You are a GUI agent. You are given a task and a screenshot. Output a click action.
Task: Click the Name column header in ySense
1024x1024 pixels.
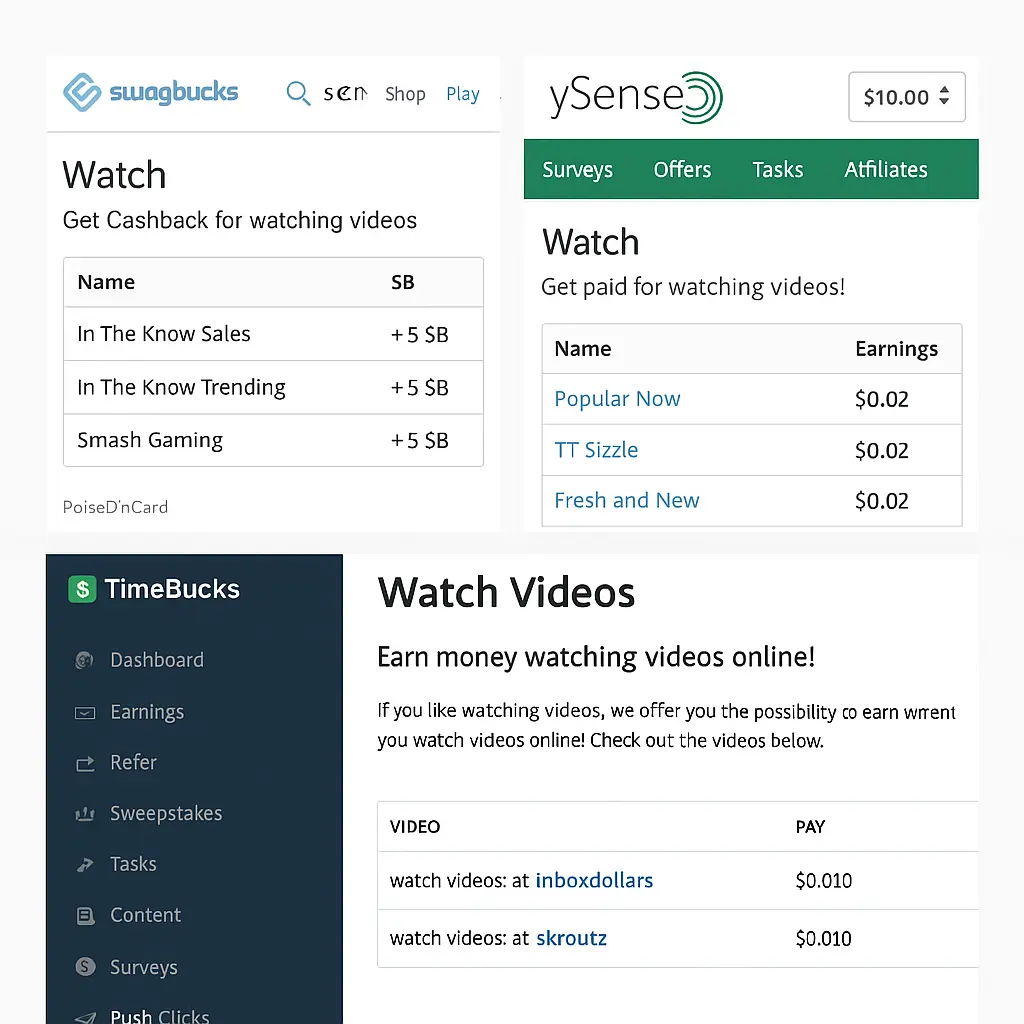(x=583, y=349)
